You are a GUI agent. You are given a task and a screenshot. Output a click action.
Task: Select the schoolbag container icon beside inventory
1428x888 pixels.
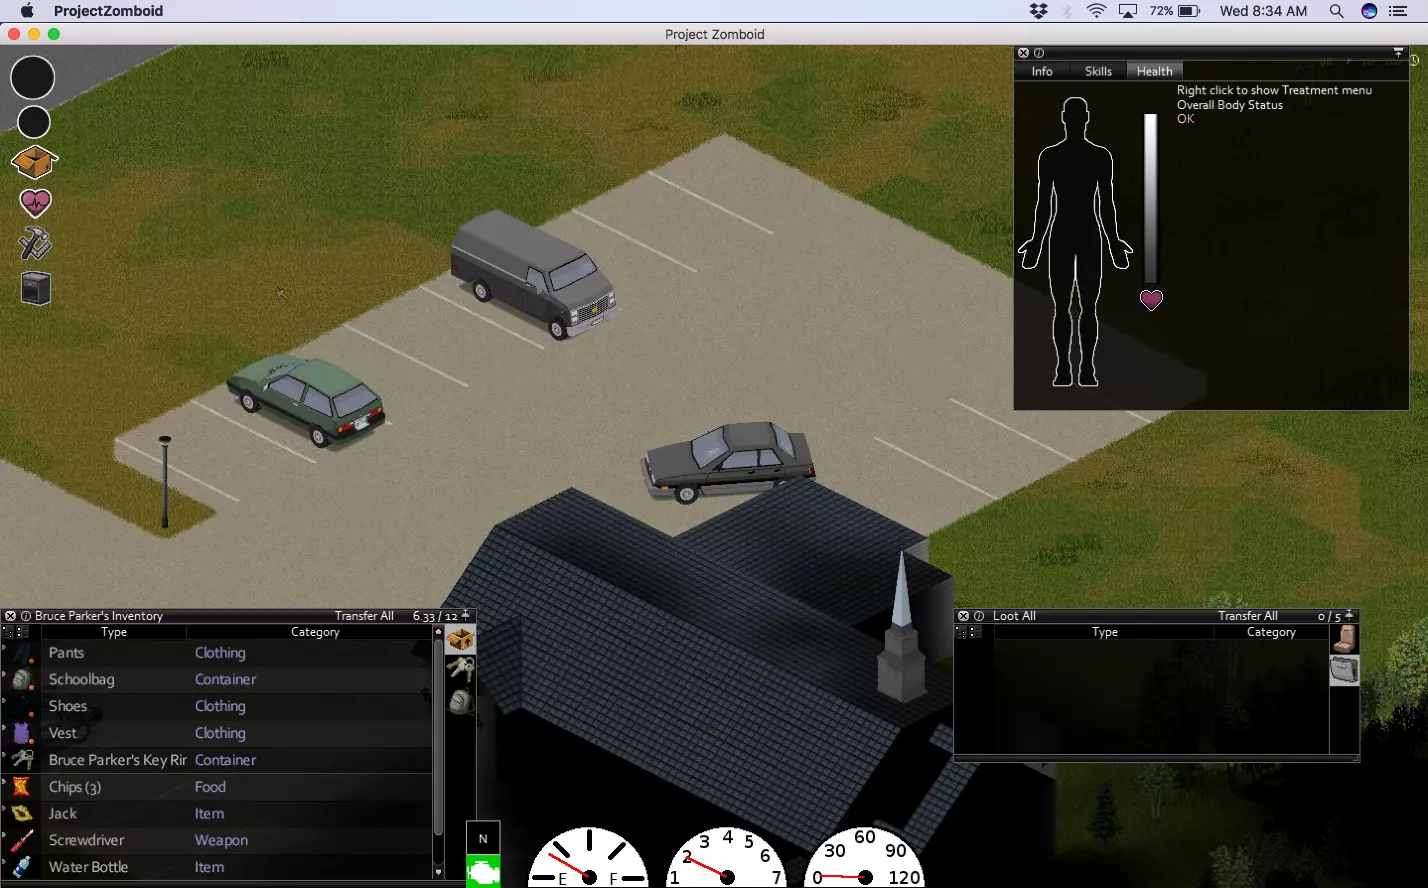460,700
